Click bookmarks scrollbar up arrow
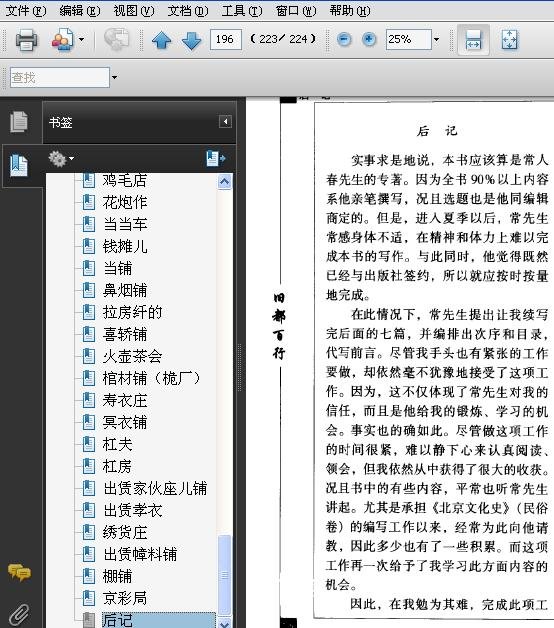The height and width of the screenshot is (628, 554). tap(224, 182)
